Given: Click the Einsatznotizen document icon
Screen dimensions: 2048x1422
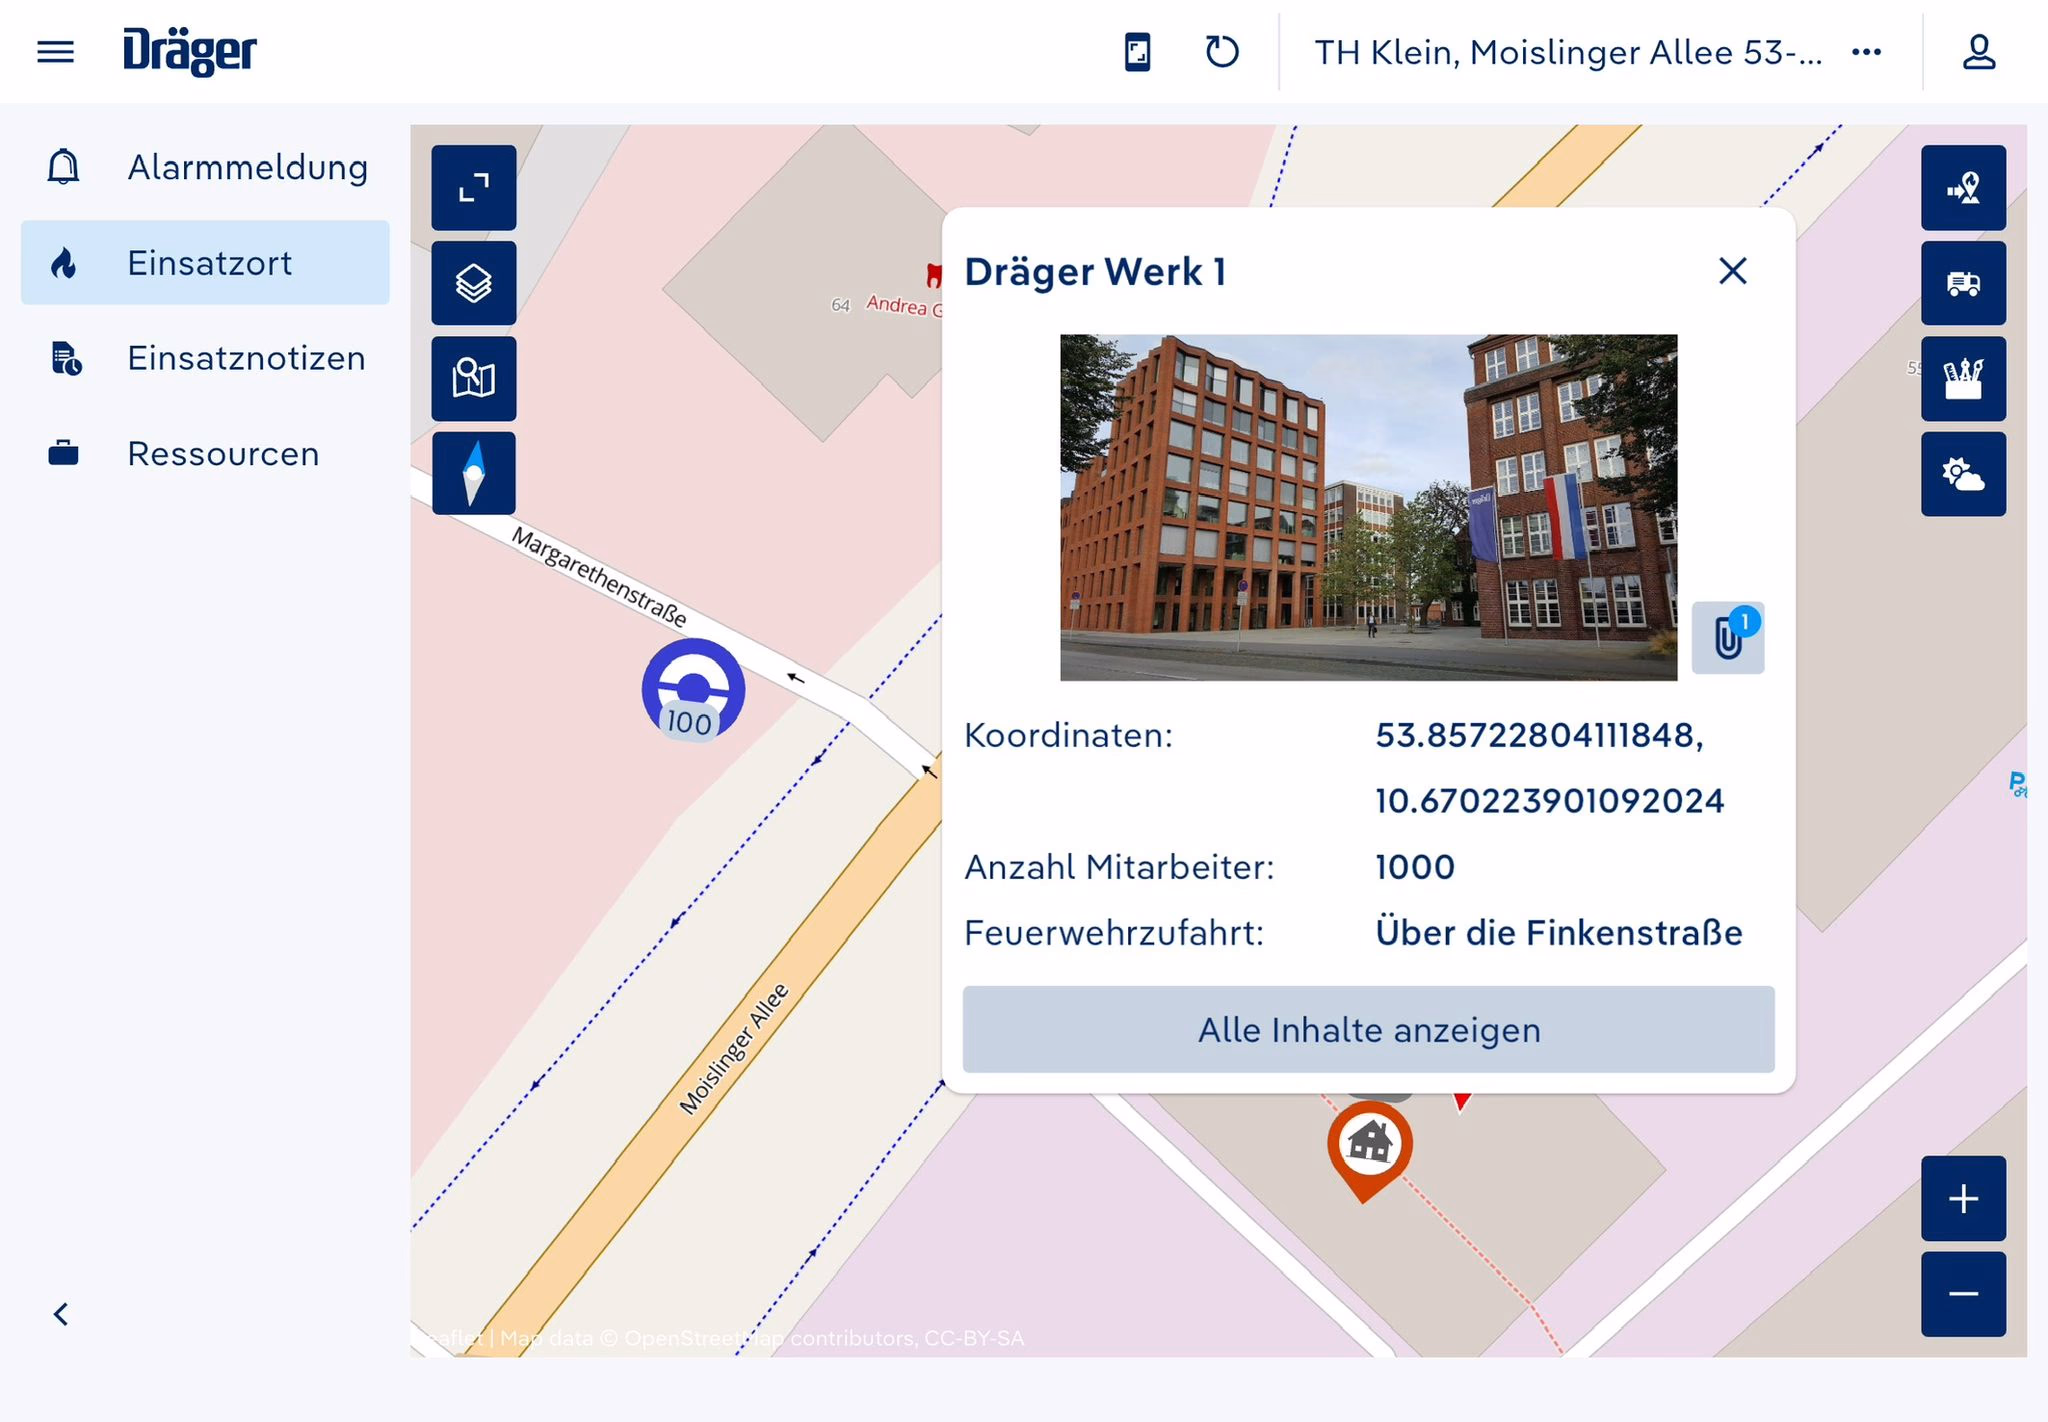Looking at the screenshot, I should [66, 358].
